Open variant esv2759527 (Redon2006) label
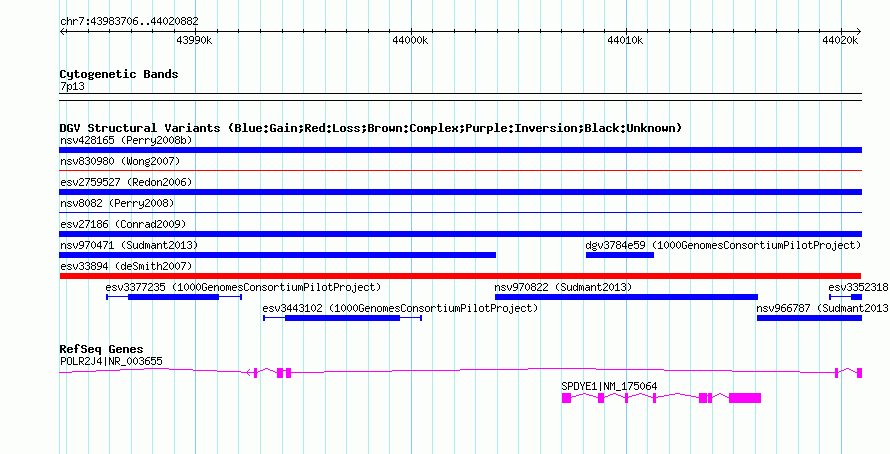This screenshot has width=890, height=454. tap(126, 182)
